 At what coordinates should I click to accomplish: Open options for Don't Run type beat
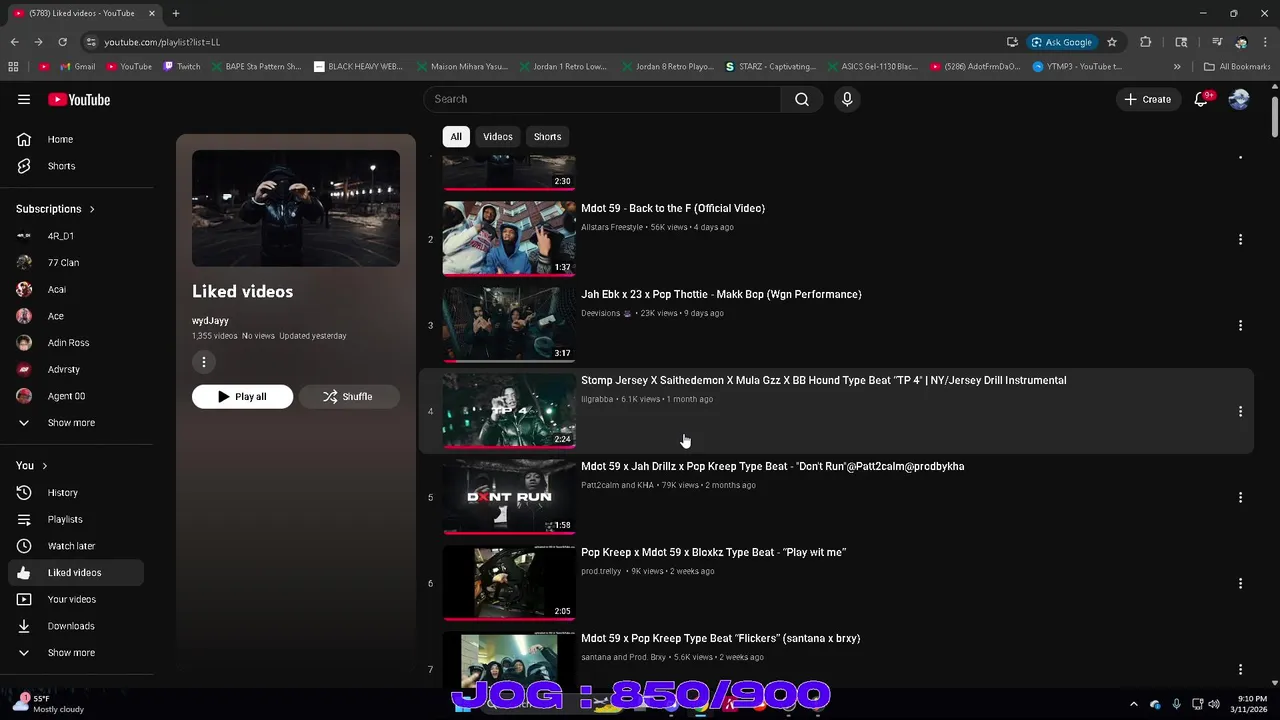[x=1240, y=497]
